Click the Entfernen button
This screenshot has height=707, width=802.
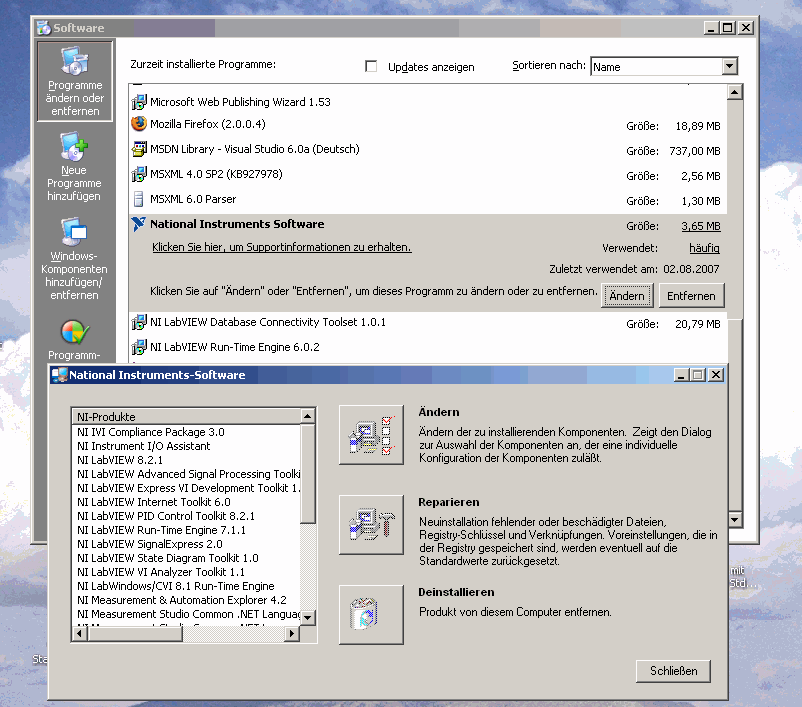pos(691,296)
